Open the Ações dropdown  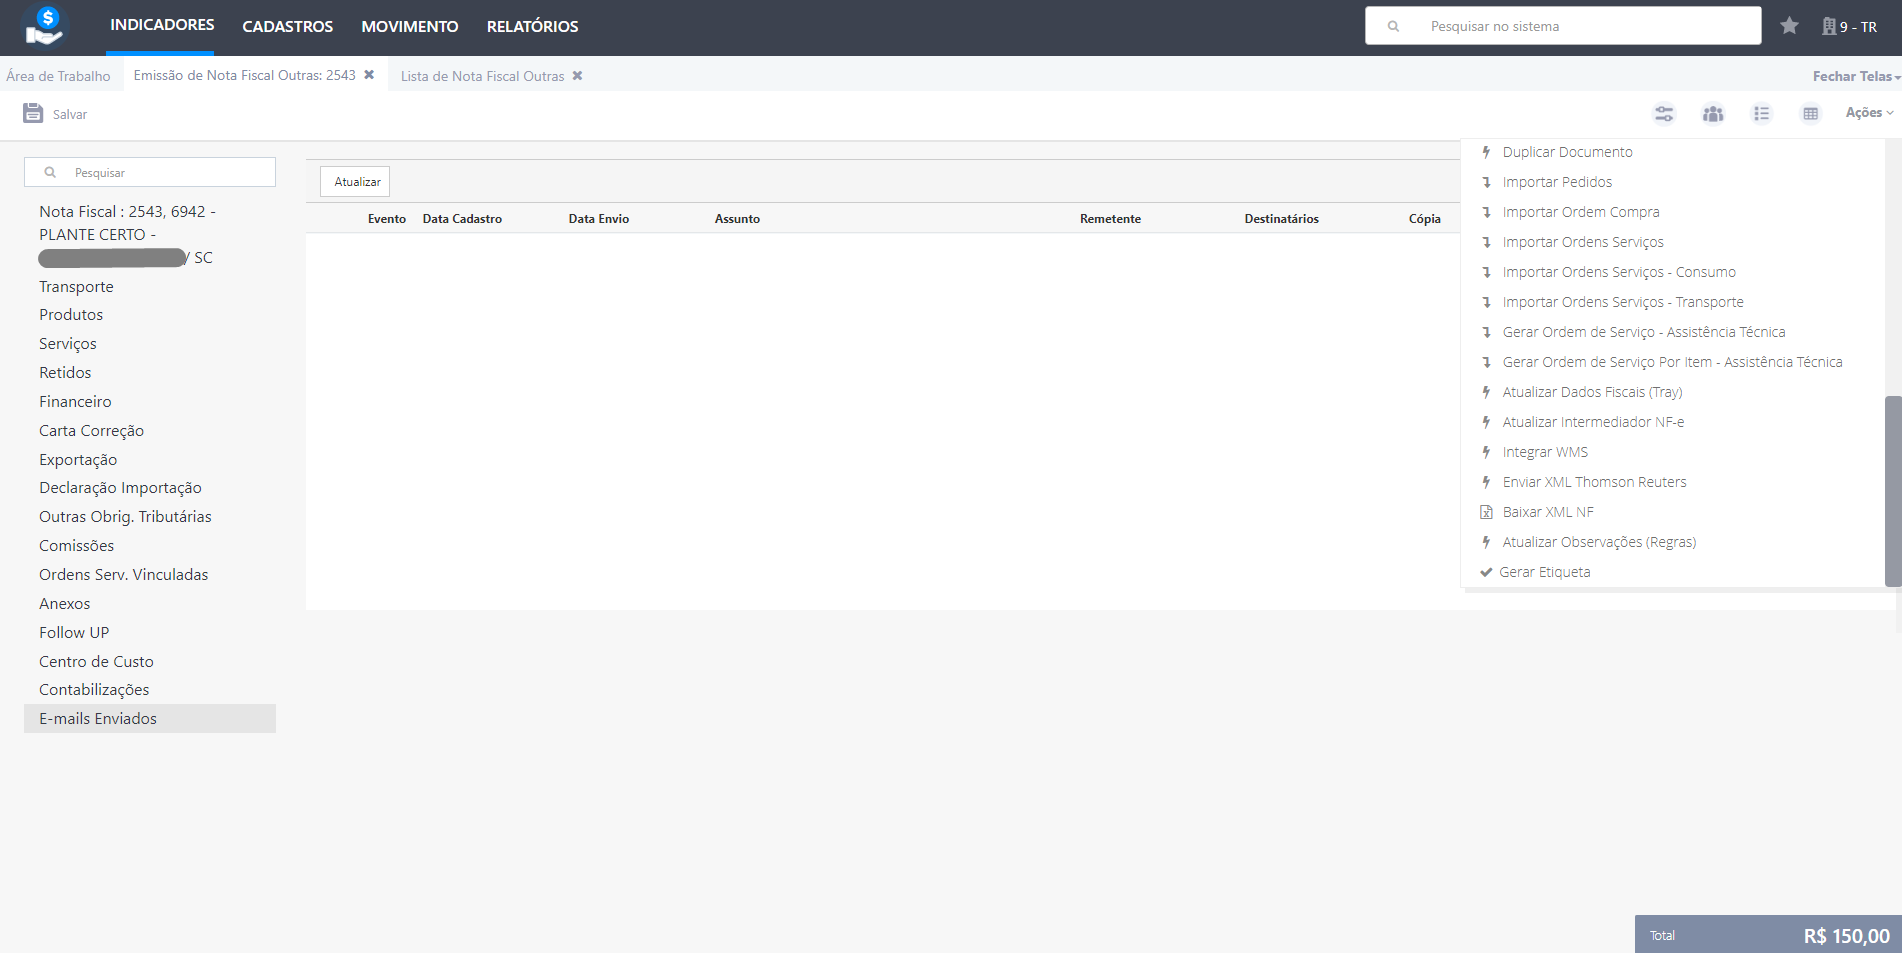(1869, 113)
